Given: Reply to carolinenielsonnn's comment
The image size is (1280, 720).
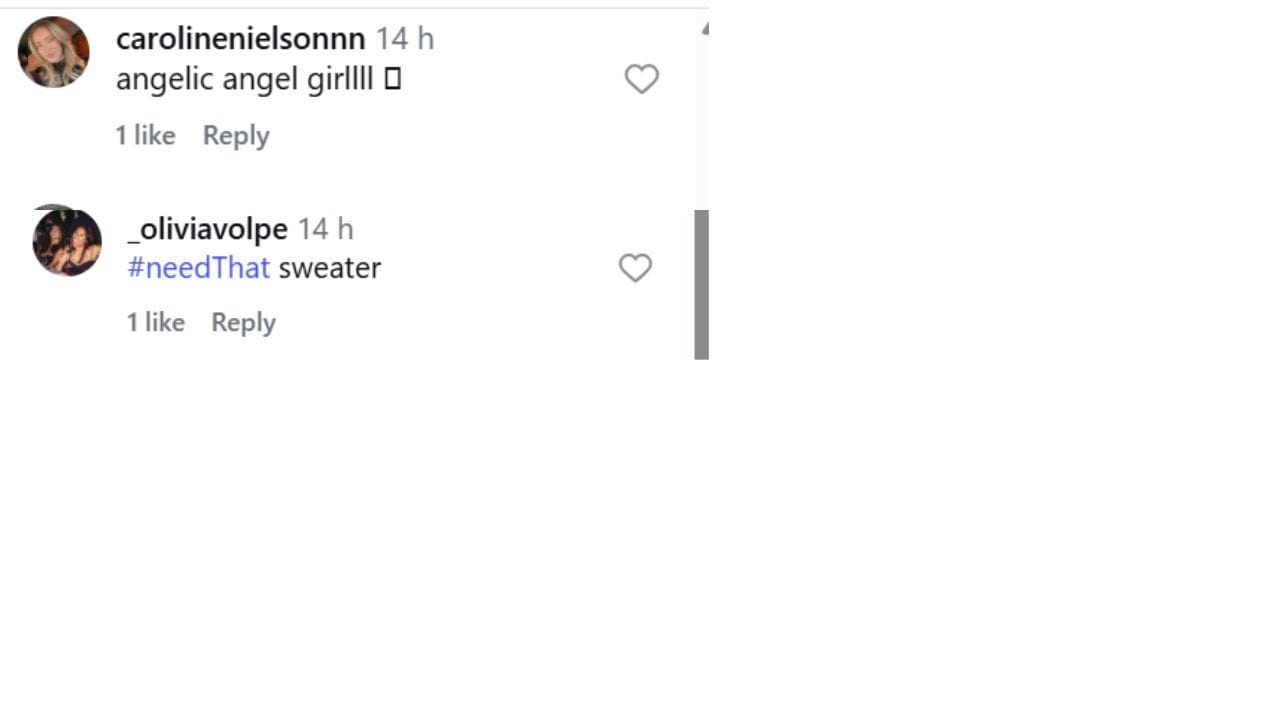Looking at the screenshot, I should (x=236, y=136).
